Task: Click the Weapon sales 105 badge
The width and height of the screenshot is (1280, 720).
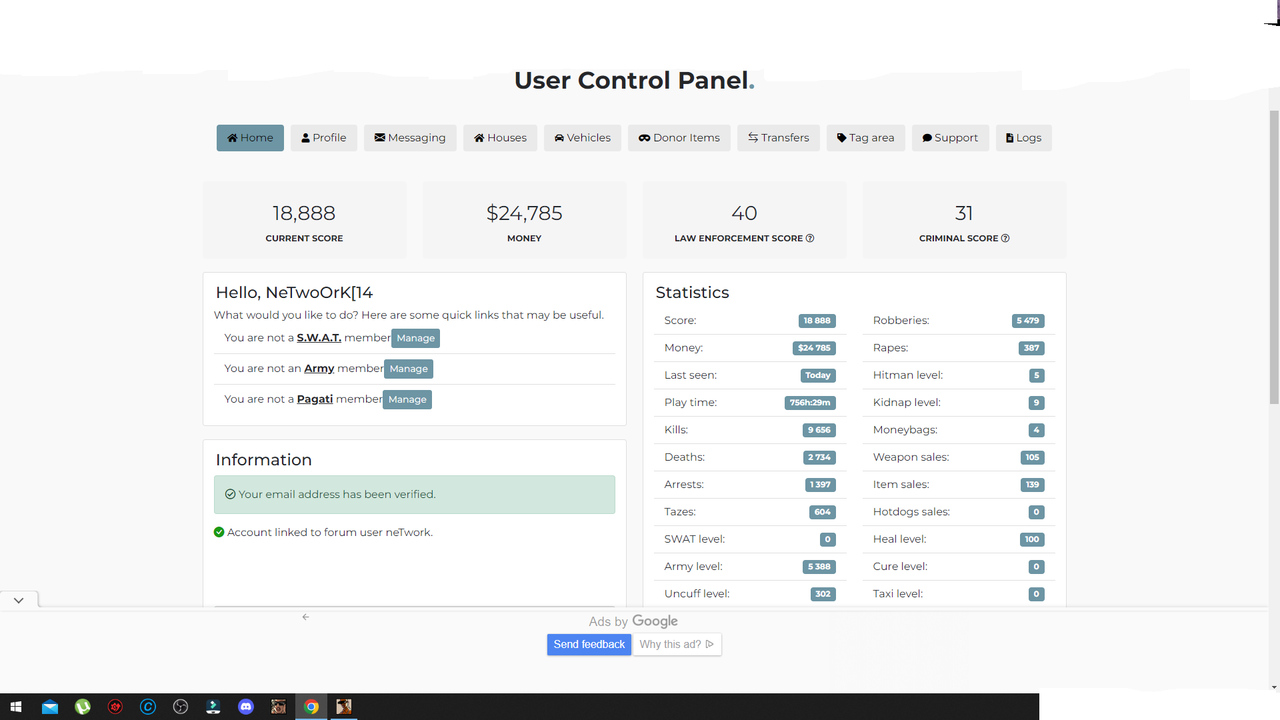Action: [x=1032, y=457]
